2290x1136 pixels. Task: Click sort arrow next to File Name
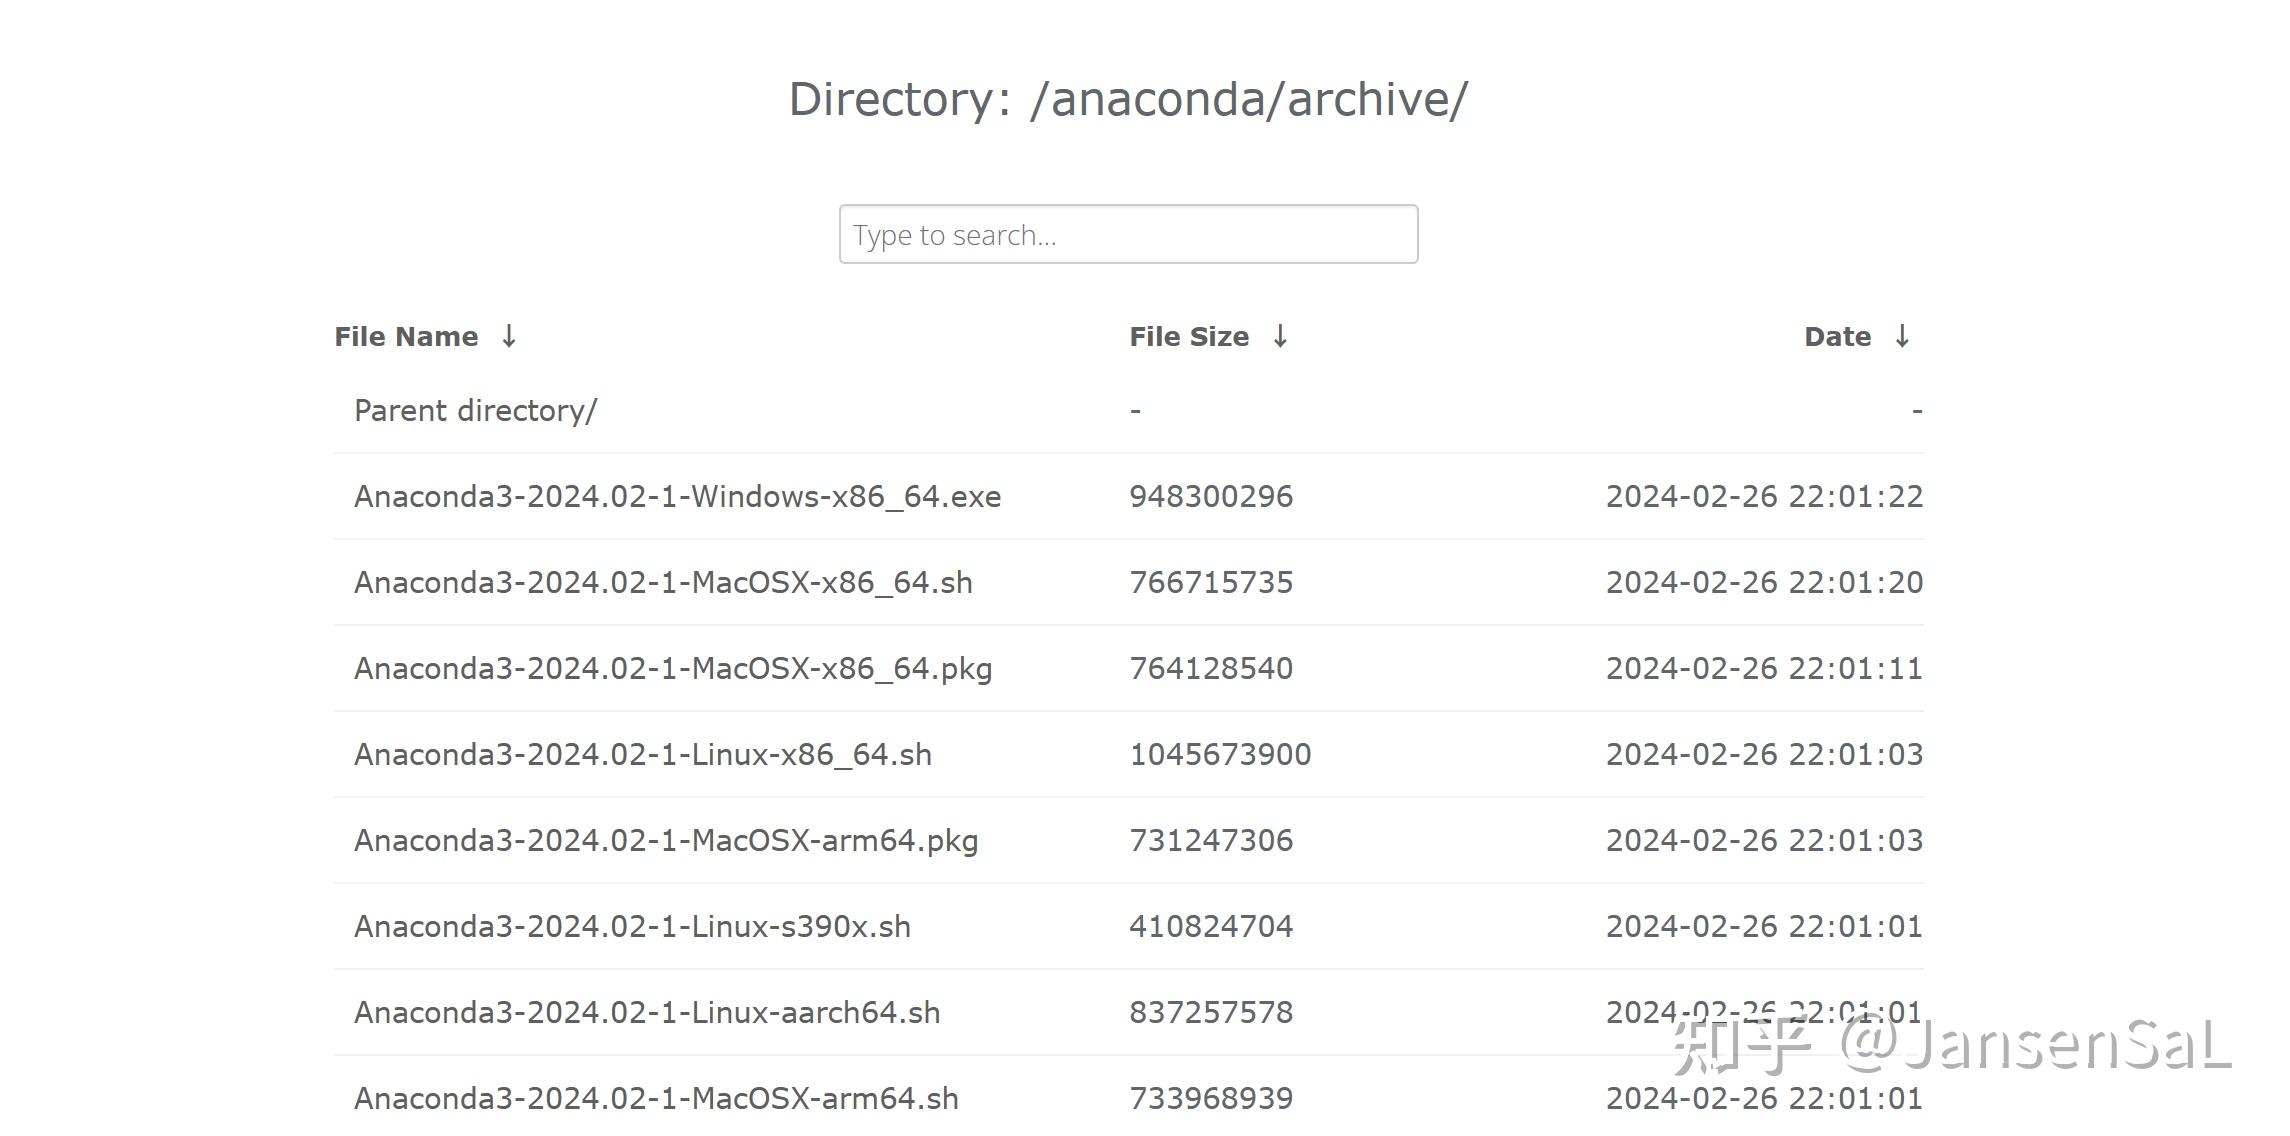(x=509, y=337)
